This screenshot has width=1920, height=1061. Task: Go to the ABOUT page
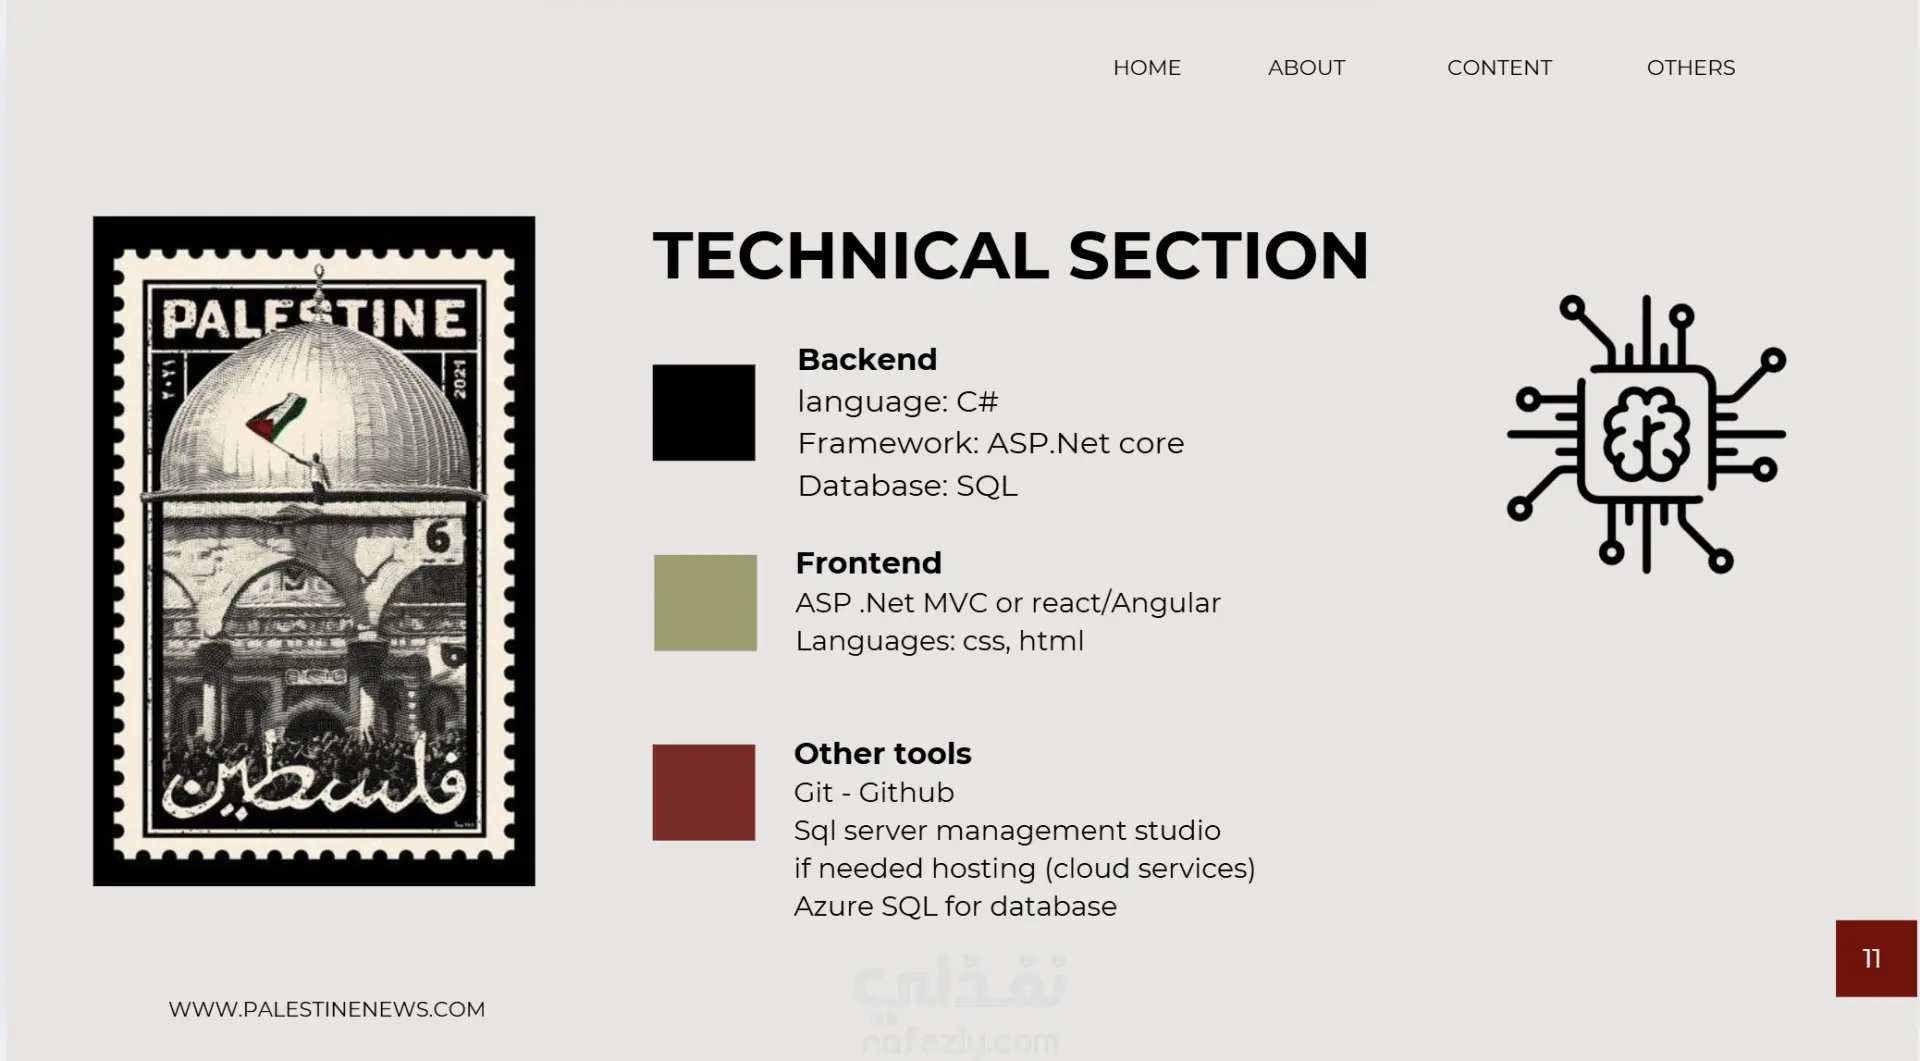(x=1306, y=68)
